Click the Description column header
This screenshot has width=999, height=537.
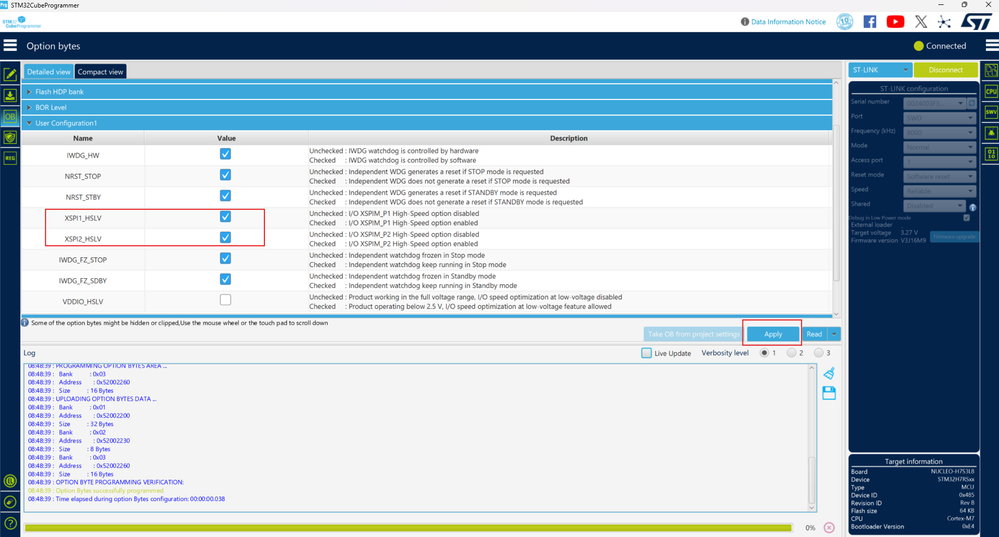pos(569,138)
